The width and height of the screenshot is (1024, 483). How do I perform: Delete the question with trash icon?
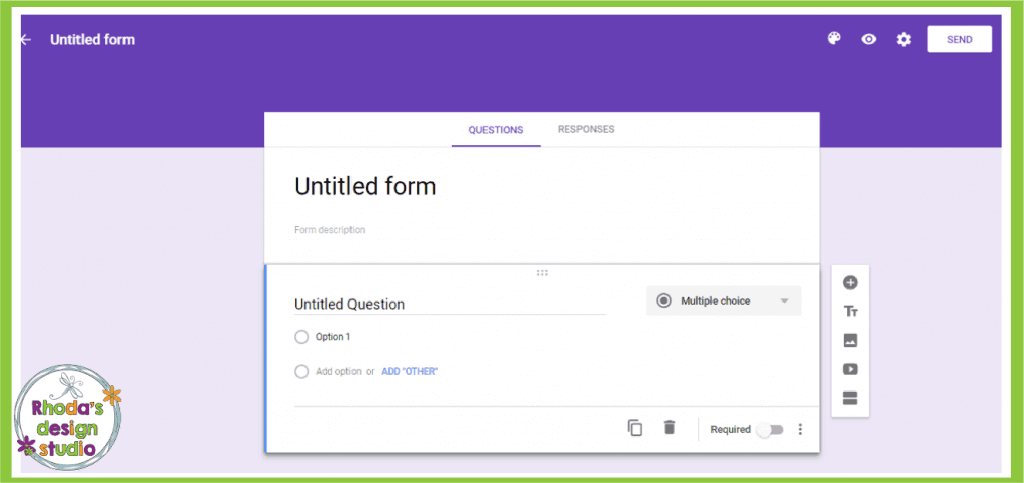click(669, 428)
